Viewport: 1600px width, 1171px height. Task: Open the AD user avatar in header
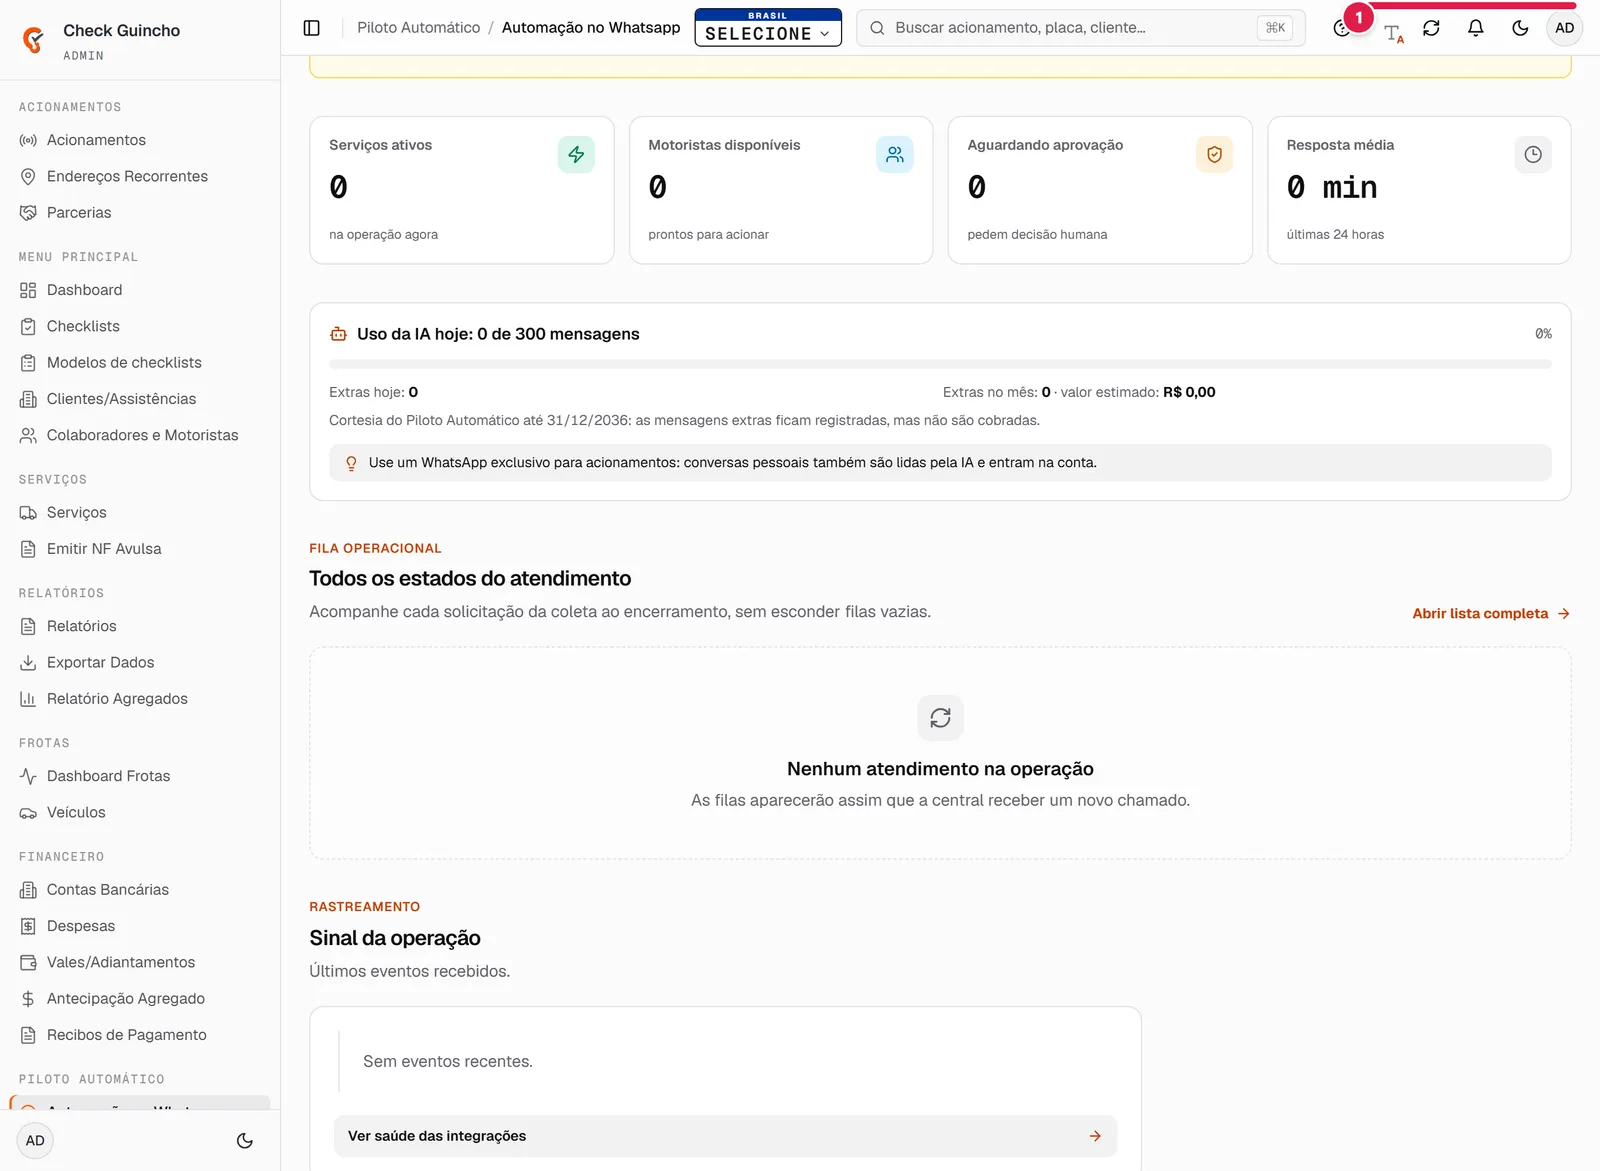[x=1565, y=28]
